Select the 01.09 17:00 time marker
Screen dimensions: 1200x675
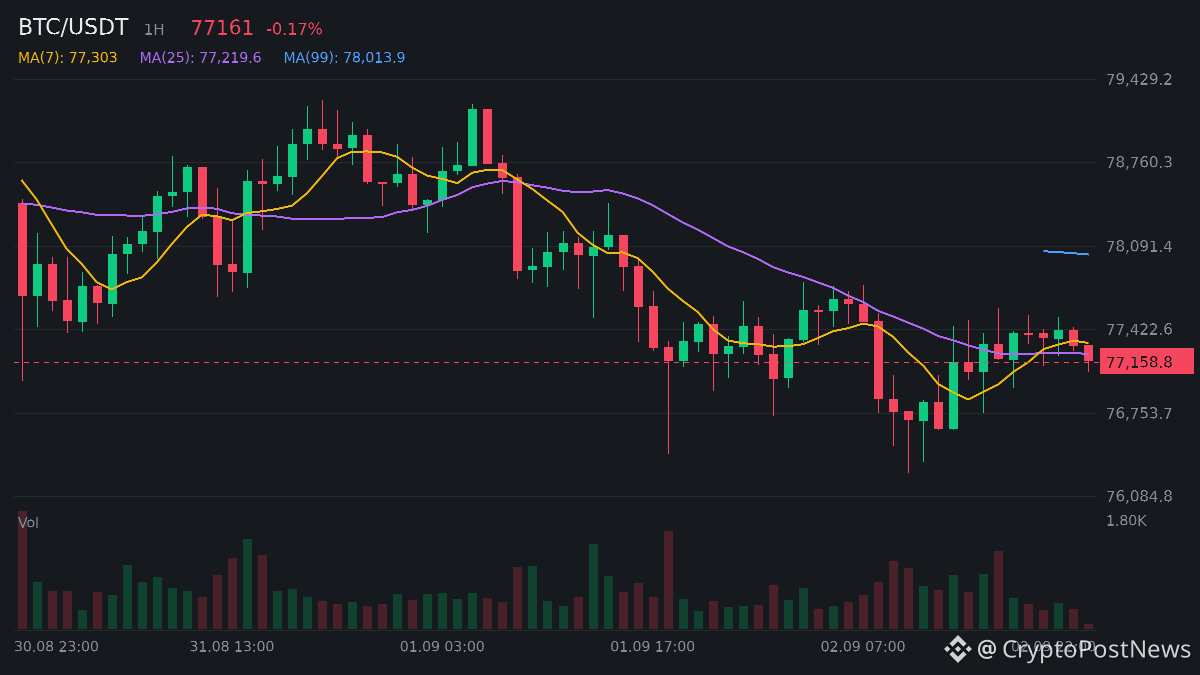point(652,647)
